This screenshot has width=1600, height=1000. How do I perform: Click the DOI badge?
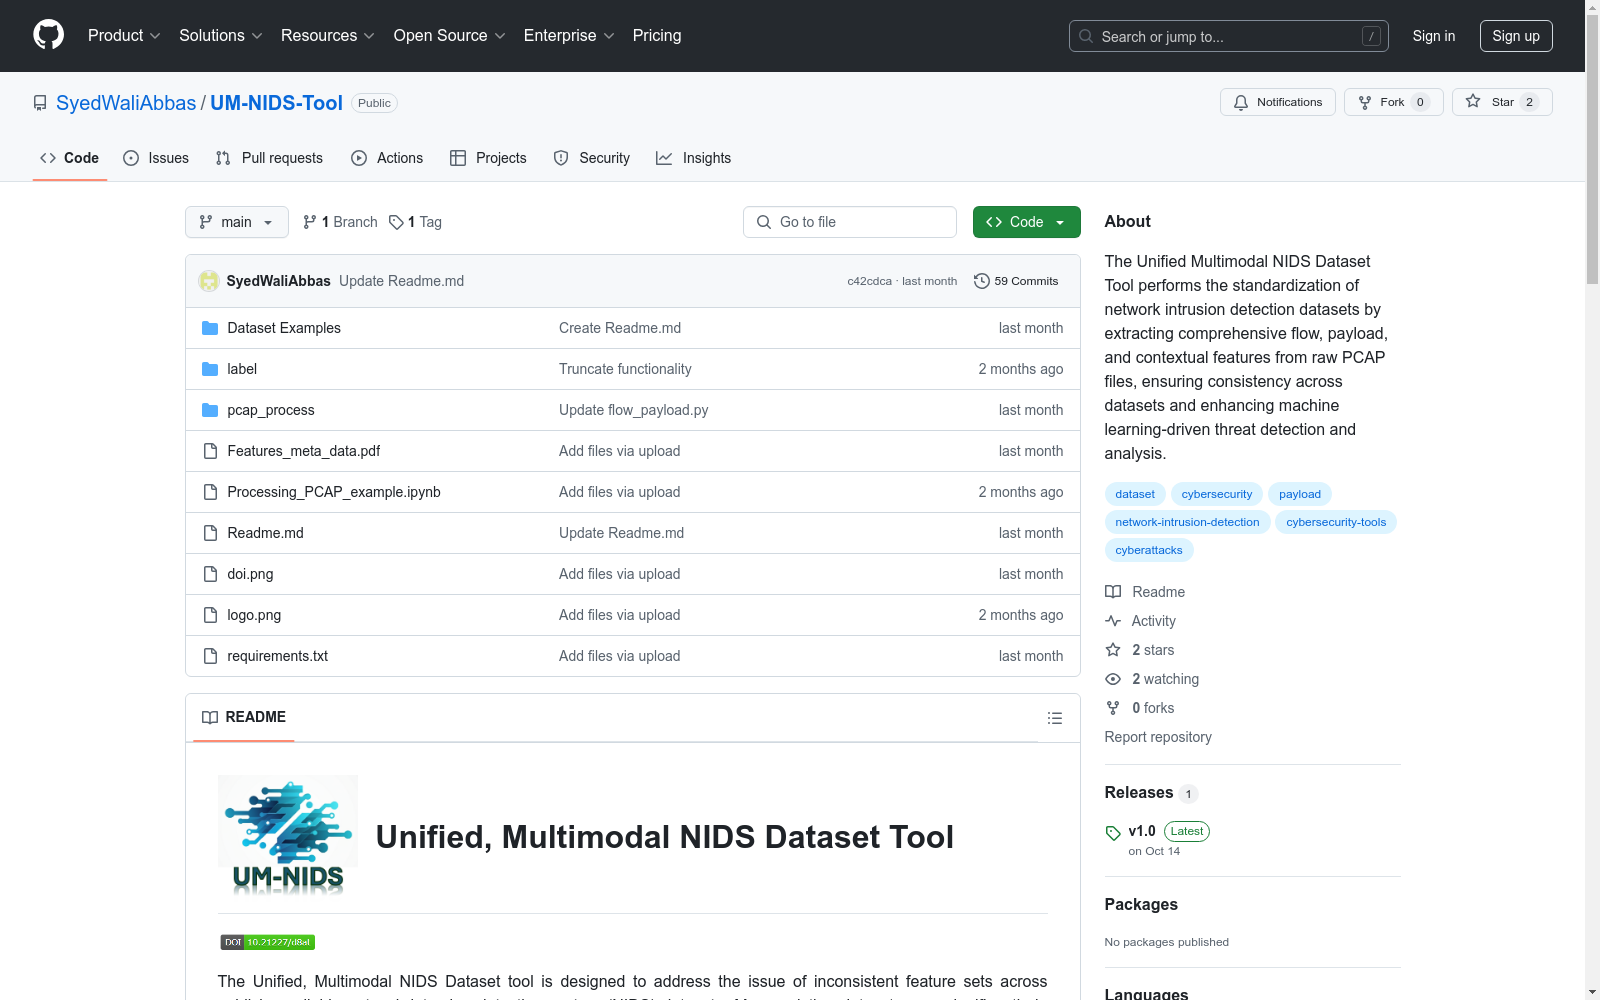(x=268, y=942)
